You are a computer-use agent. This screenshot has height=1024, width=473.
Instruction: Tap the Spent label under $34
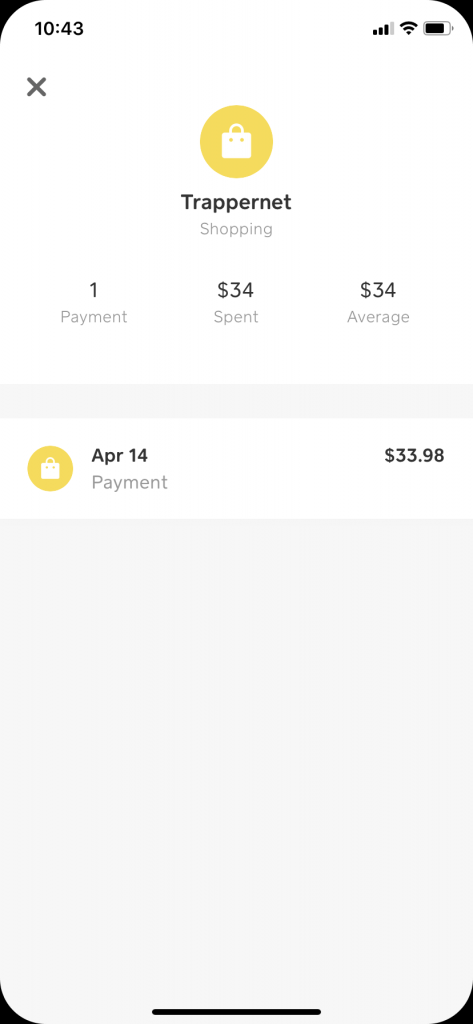click(236, 317)
